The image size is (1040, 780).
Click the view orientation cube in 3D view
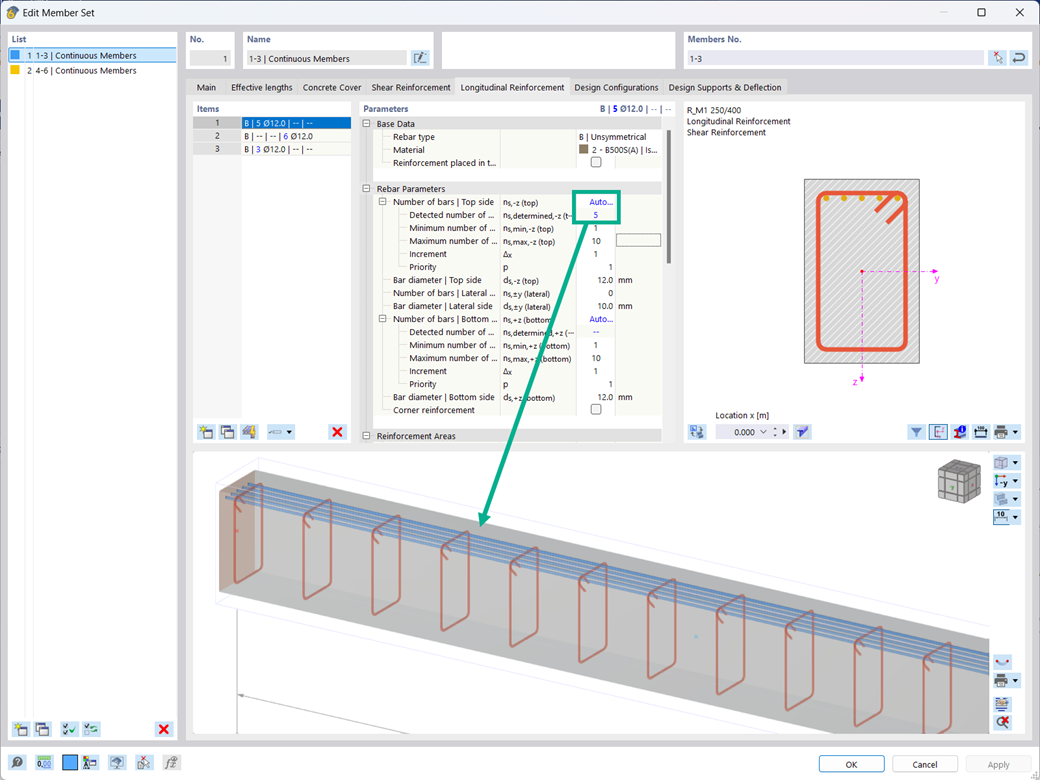[958, 481]
